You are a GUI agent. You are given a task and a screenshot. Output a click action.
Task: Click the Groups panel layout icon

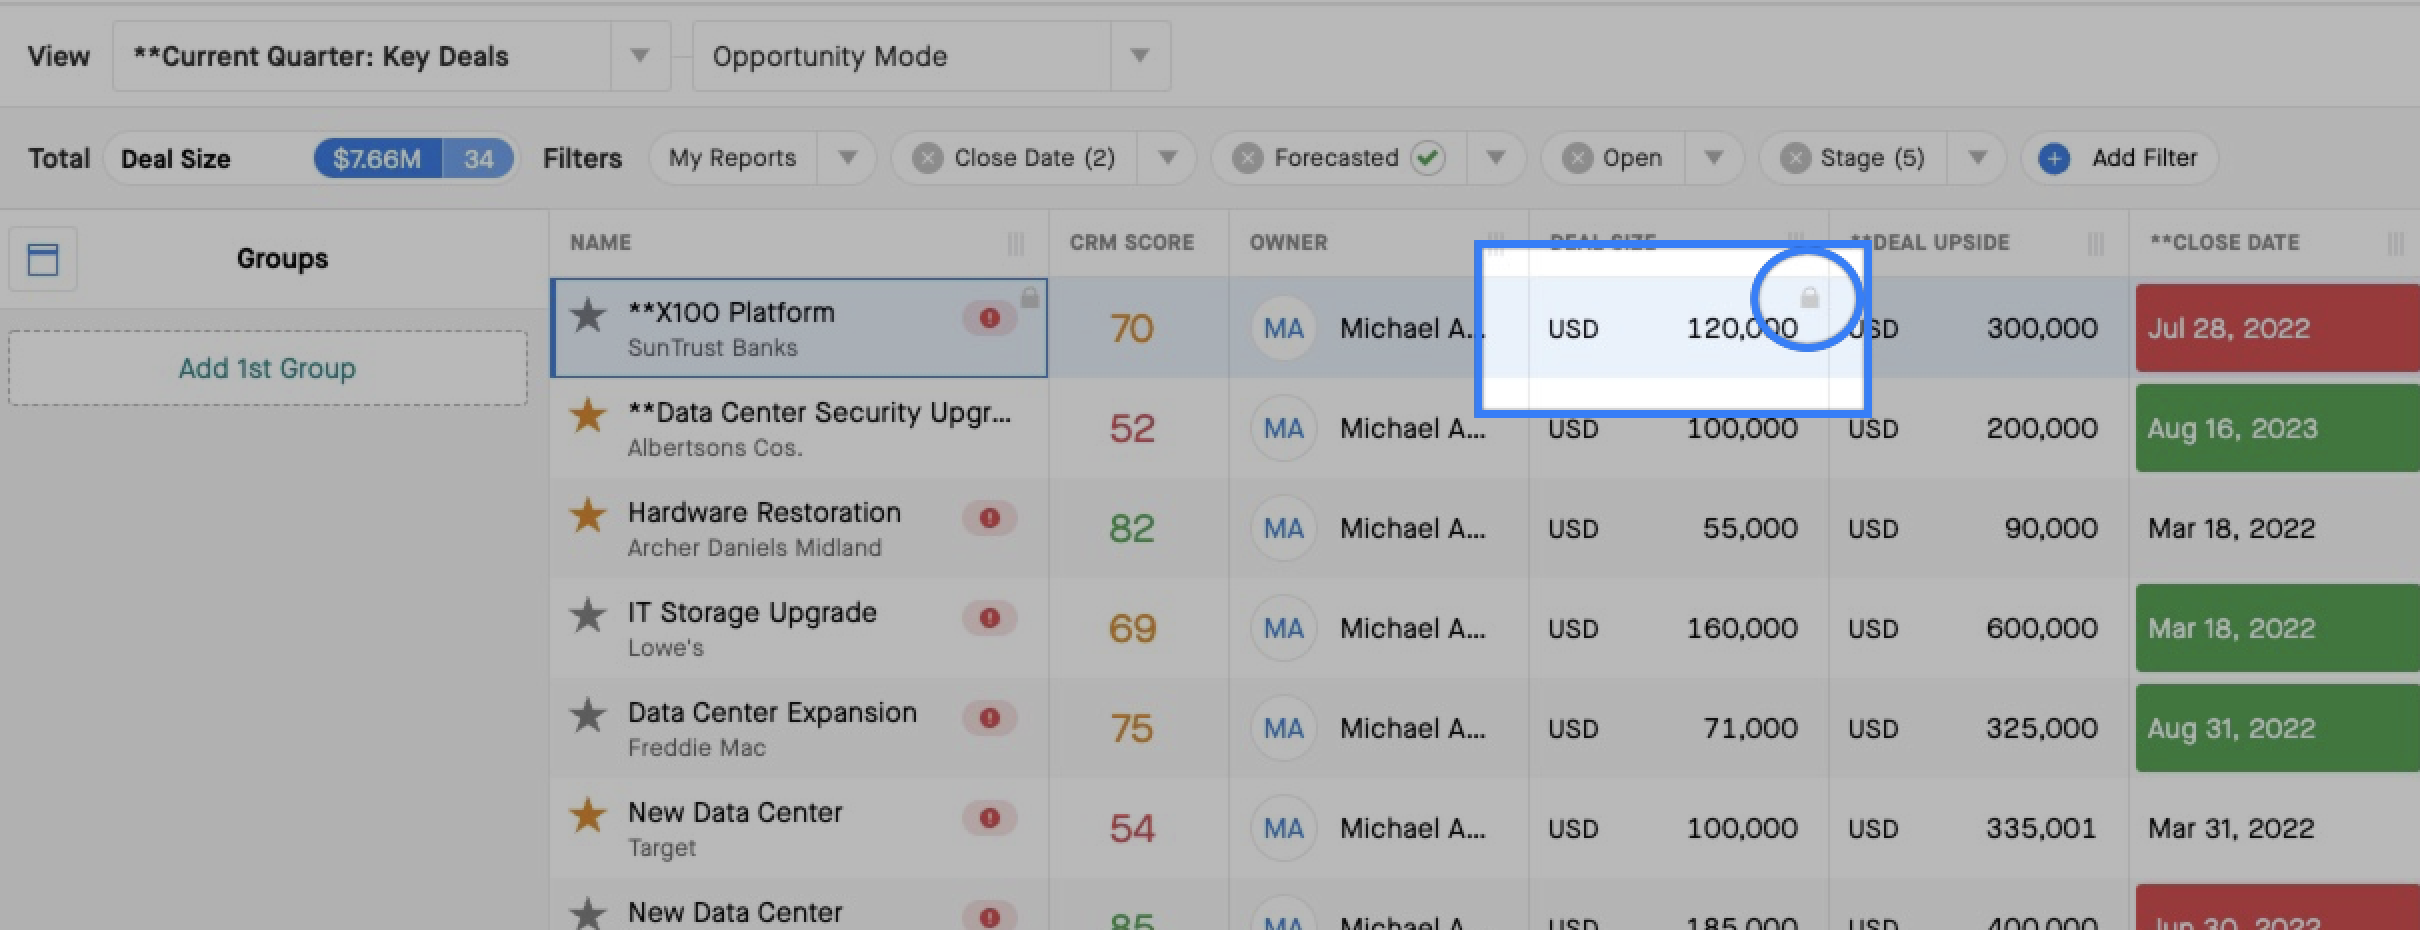pyautogui.click(x=43, y=259)
